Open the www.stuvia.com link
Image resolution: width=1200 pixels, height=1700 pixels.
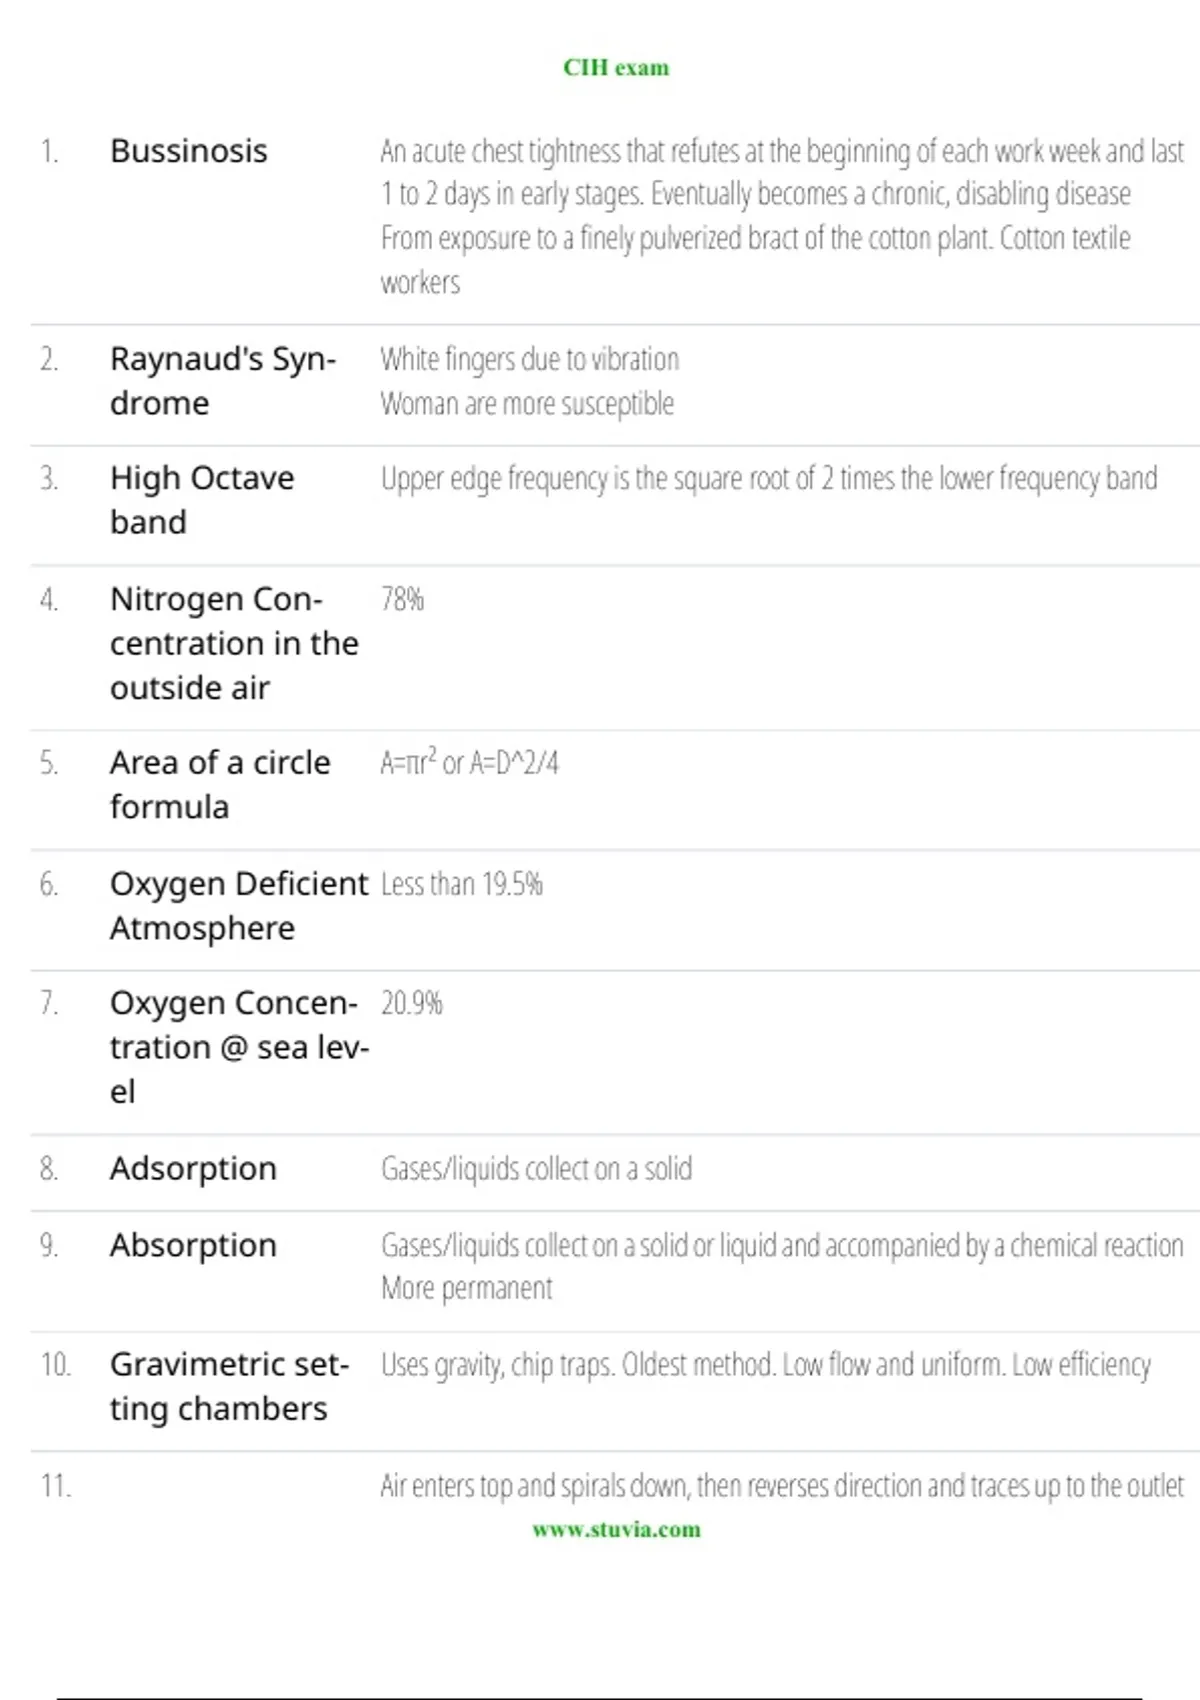coord(616,1529)
